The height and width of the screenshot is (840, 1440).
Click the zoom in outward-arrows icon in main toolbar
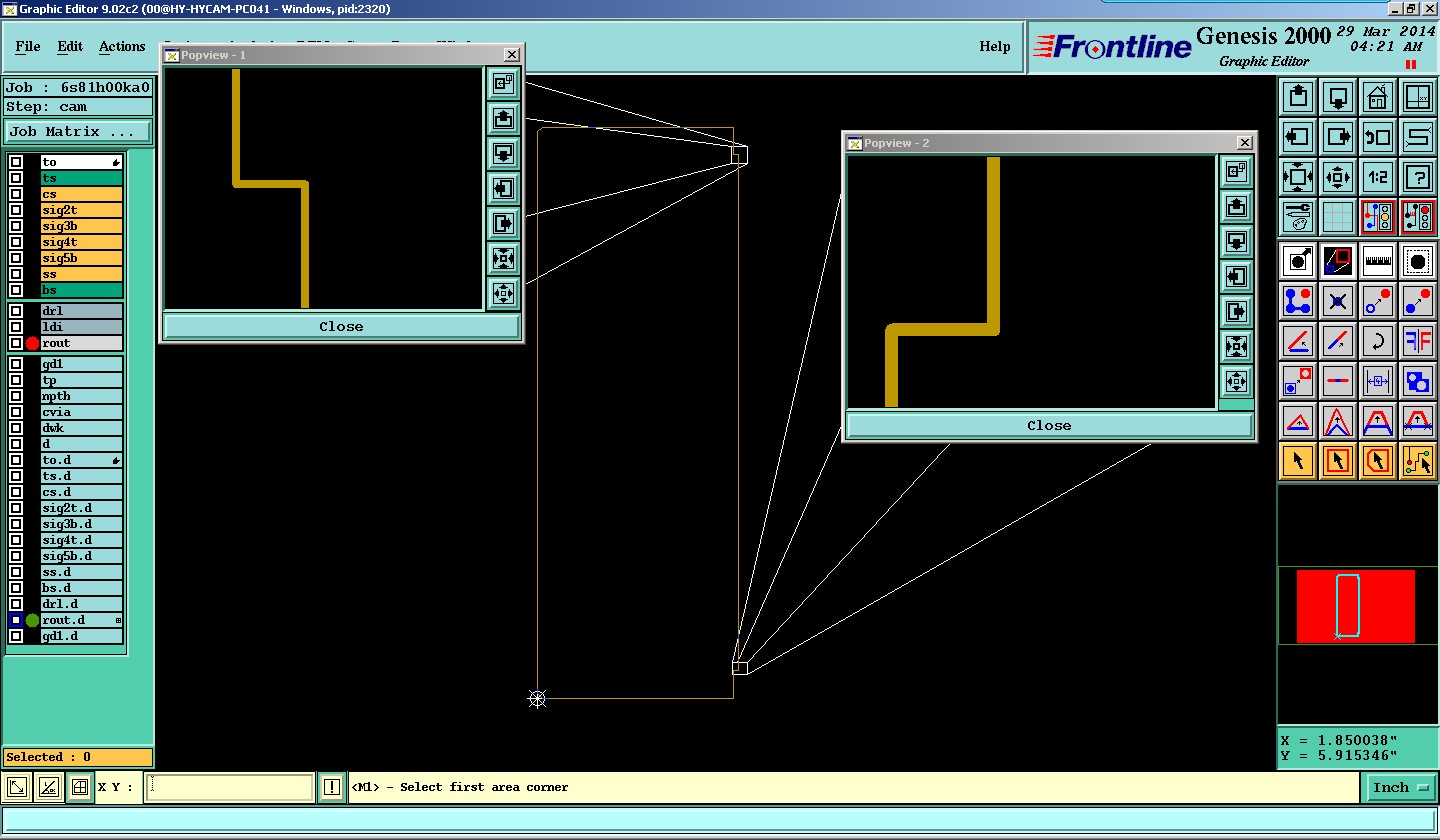pos(1298,177)
